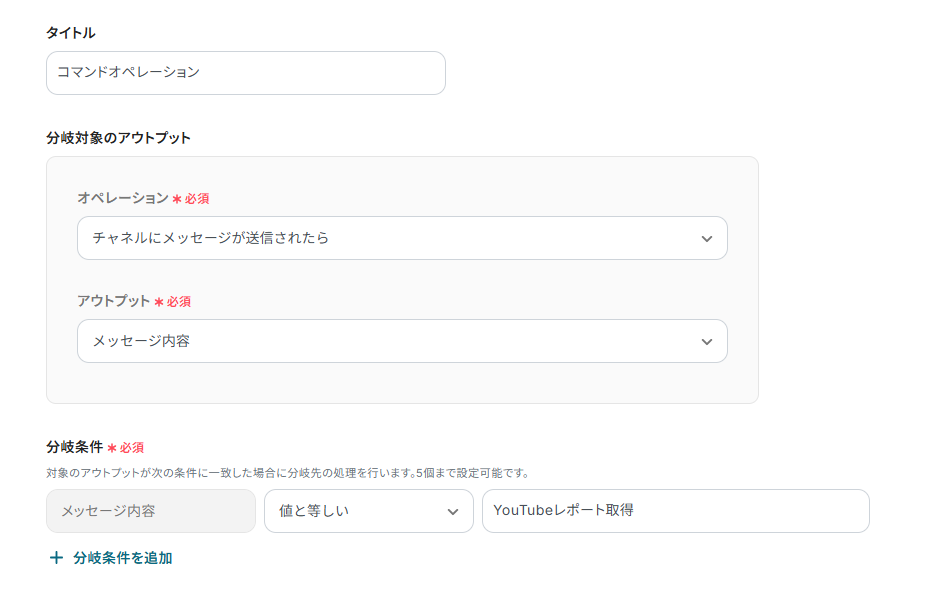Click the chevron icon in the 値と等しい dropdown

(453, 512)
